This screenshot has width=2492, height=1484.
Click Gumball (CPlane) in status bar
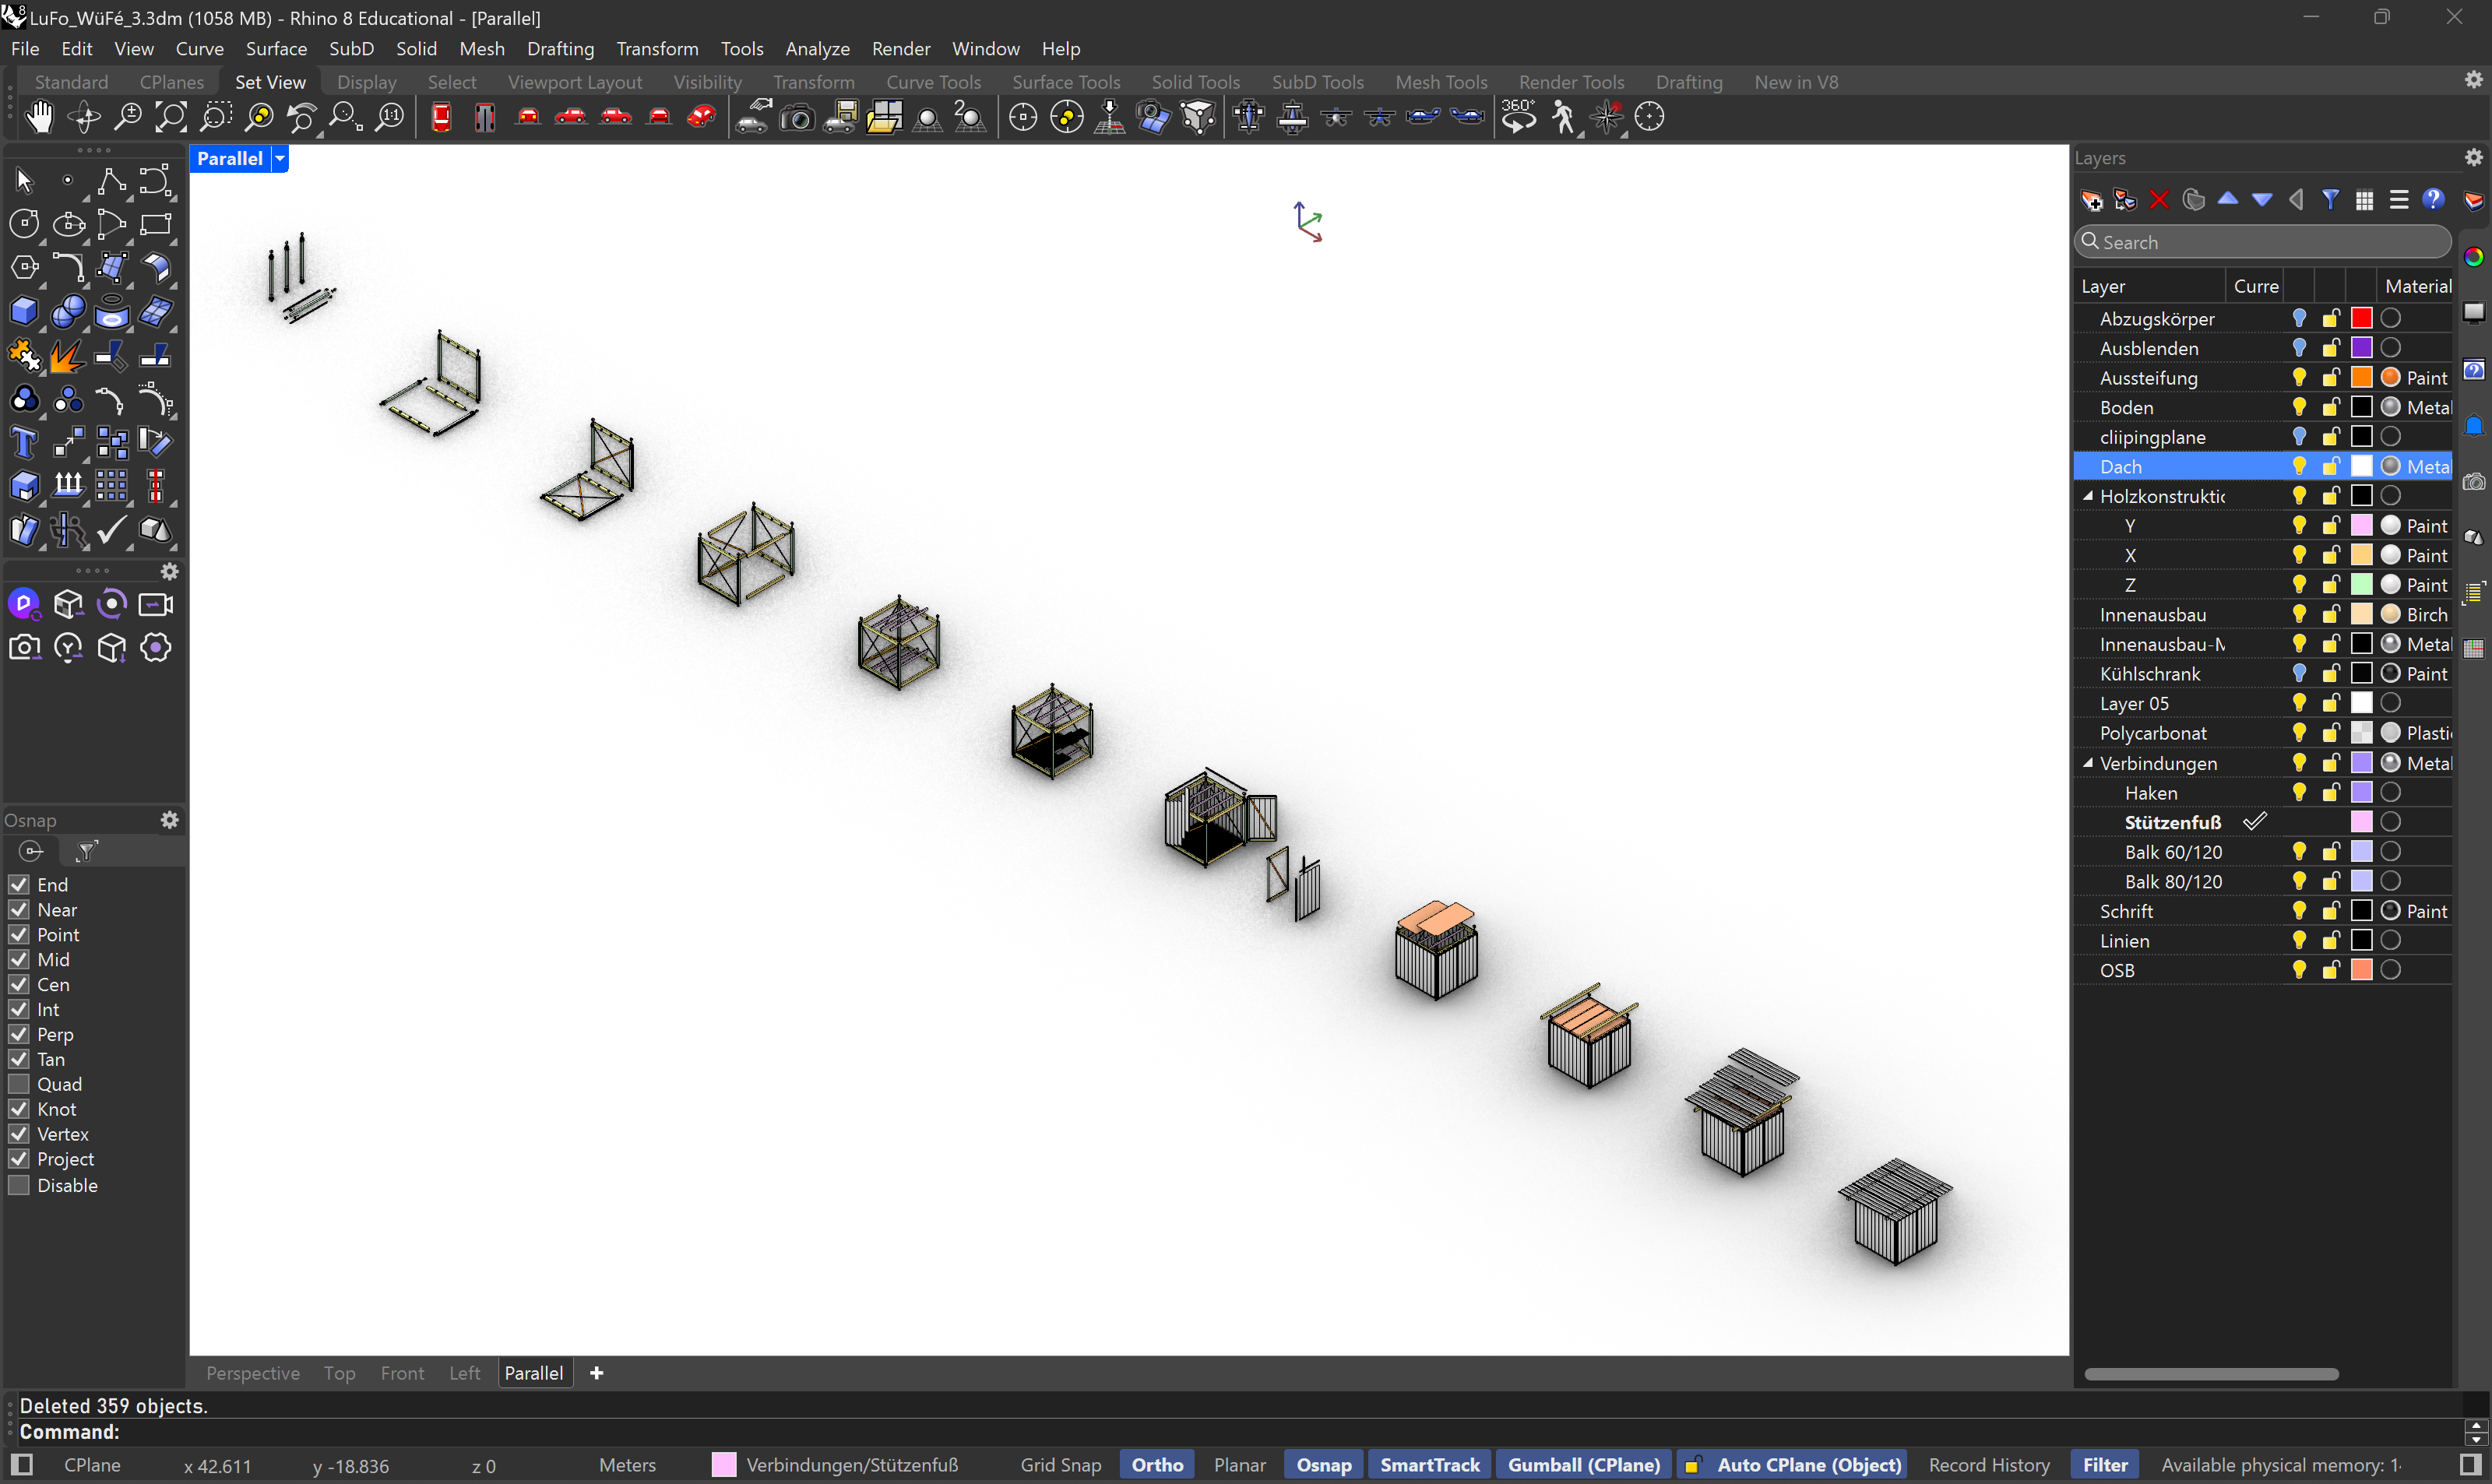pos(1584,1465)
